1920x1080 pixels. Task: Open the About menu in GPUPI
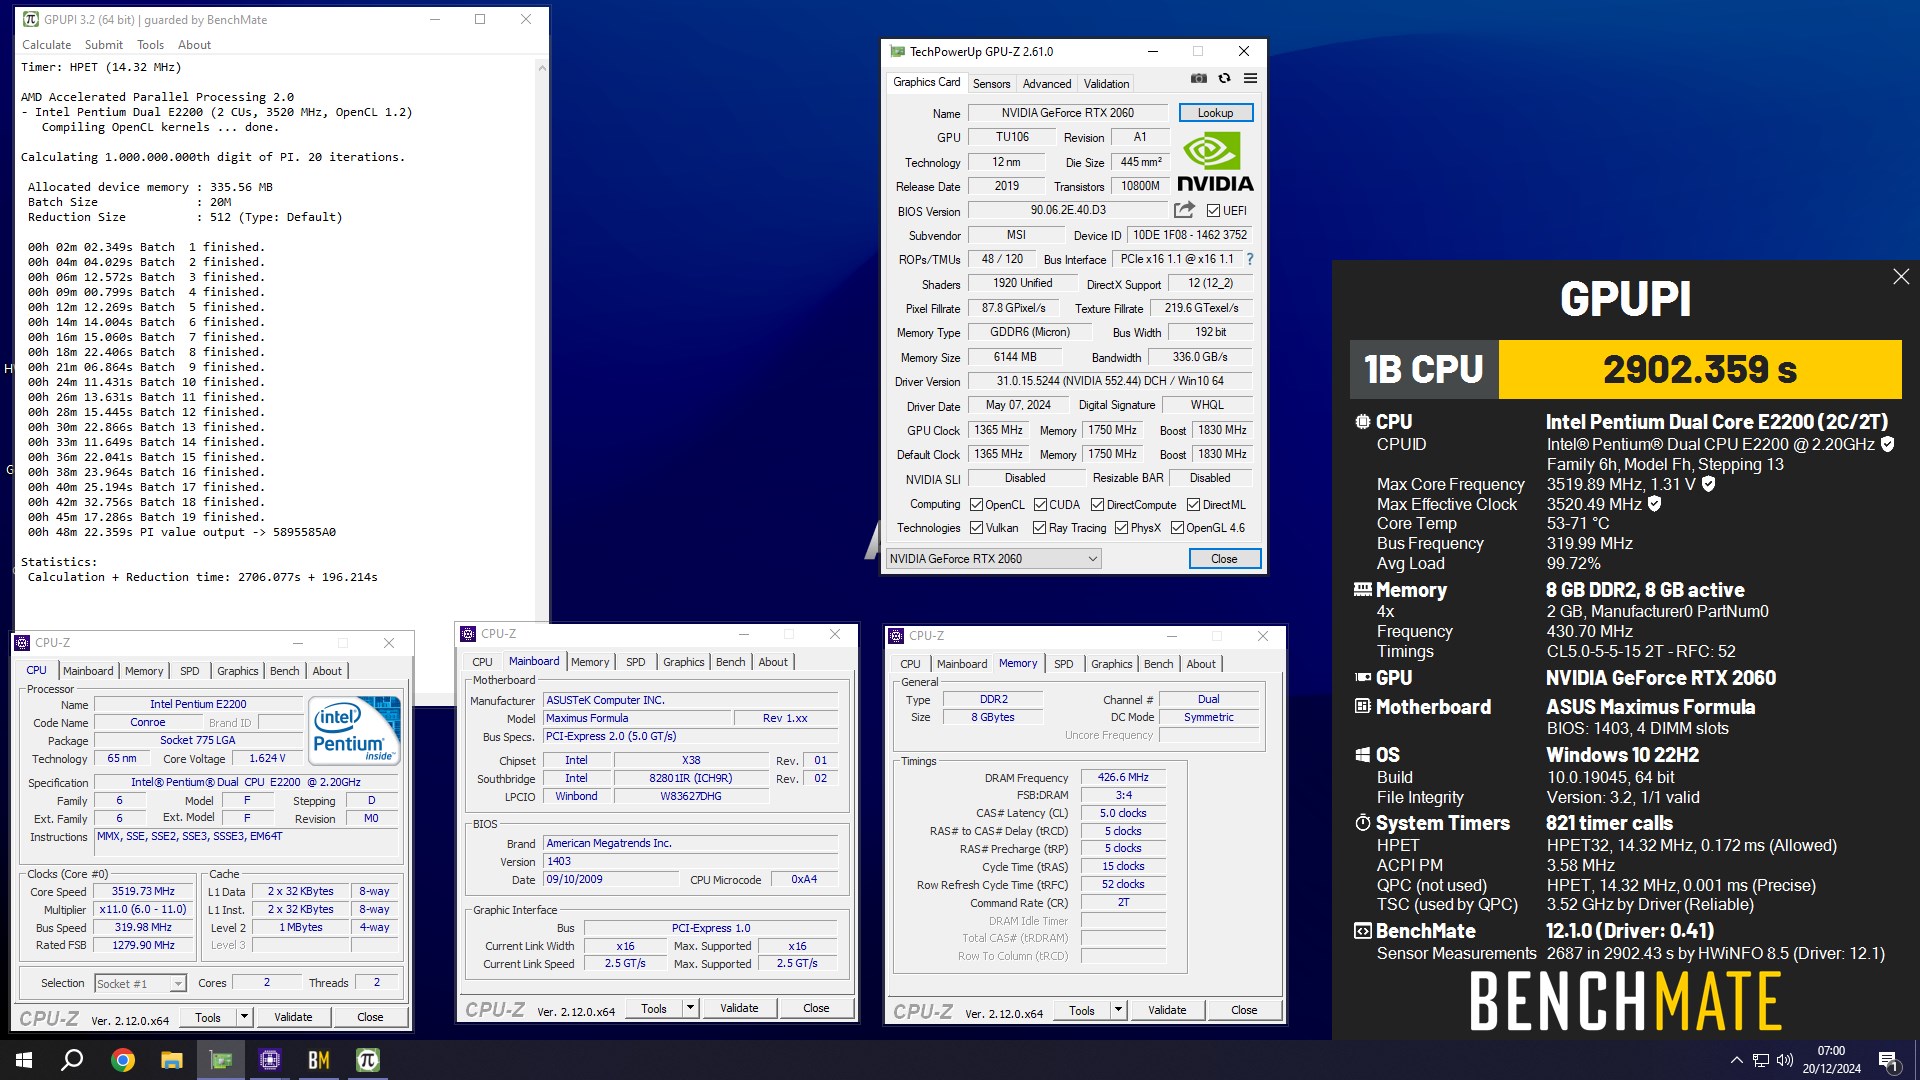pyautogui.click(x=194, y=45)
